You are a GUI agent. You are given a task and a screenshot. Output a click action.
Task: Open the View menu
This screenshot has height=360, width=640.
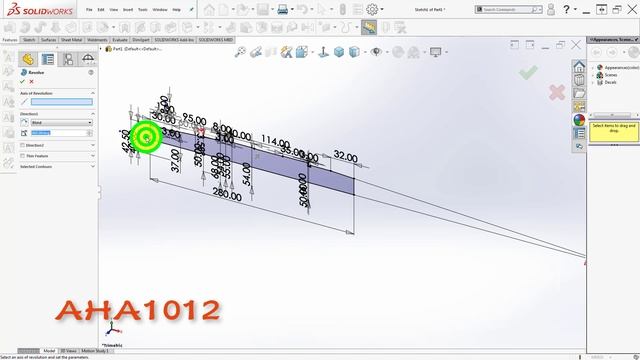coord(114,9)
